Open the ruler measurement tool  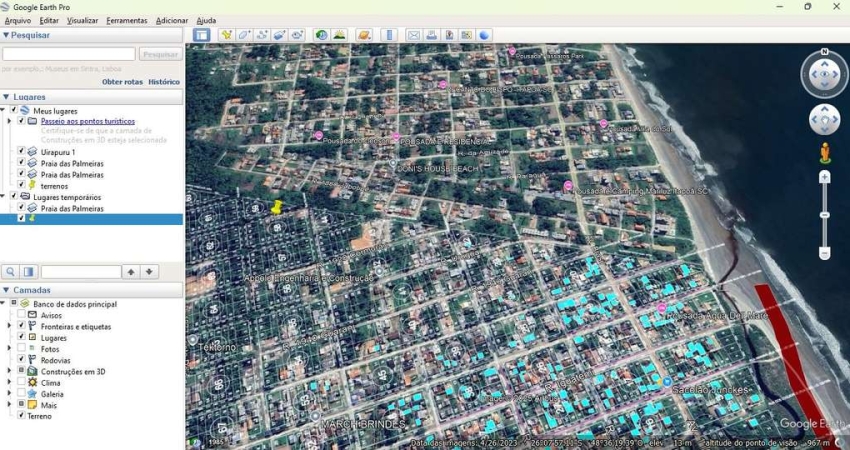pos(389,35)
